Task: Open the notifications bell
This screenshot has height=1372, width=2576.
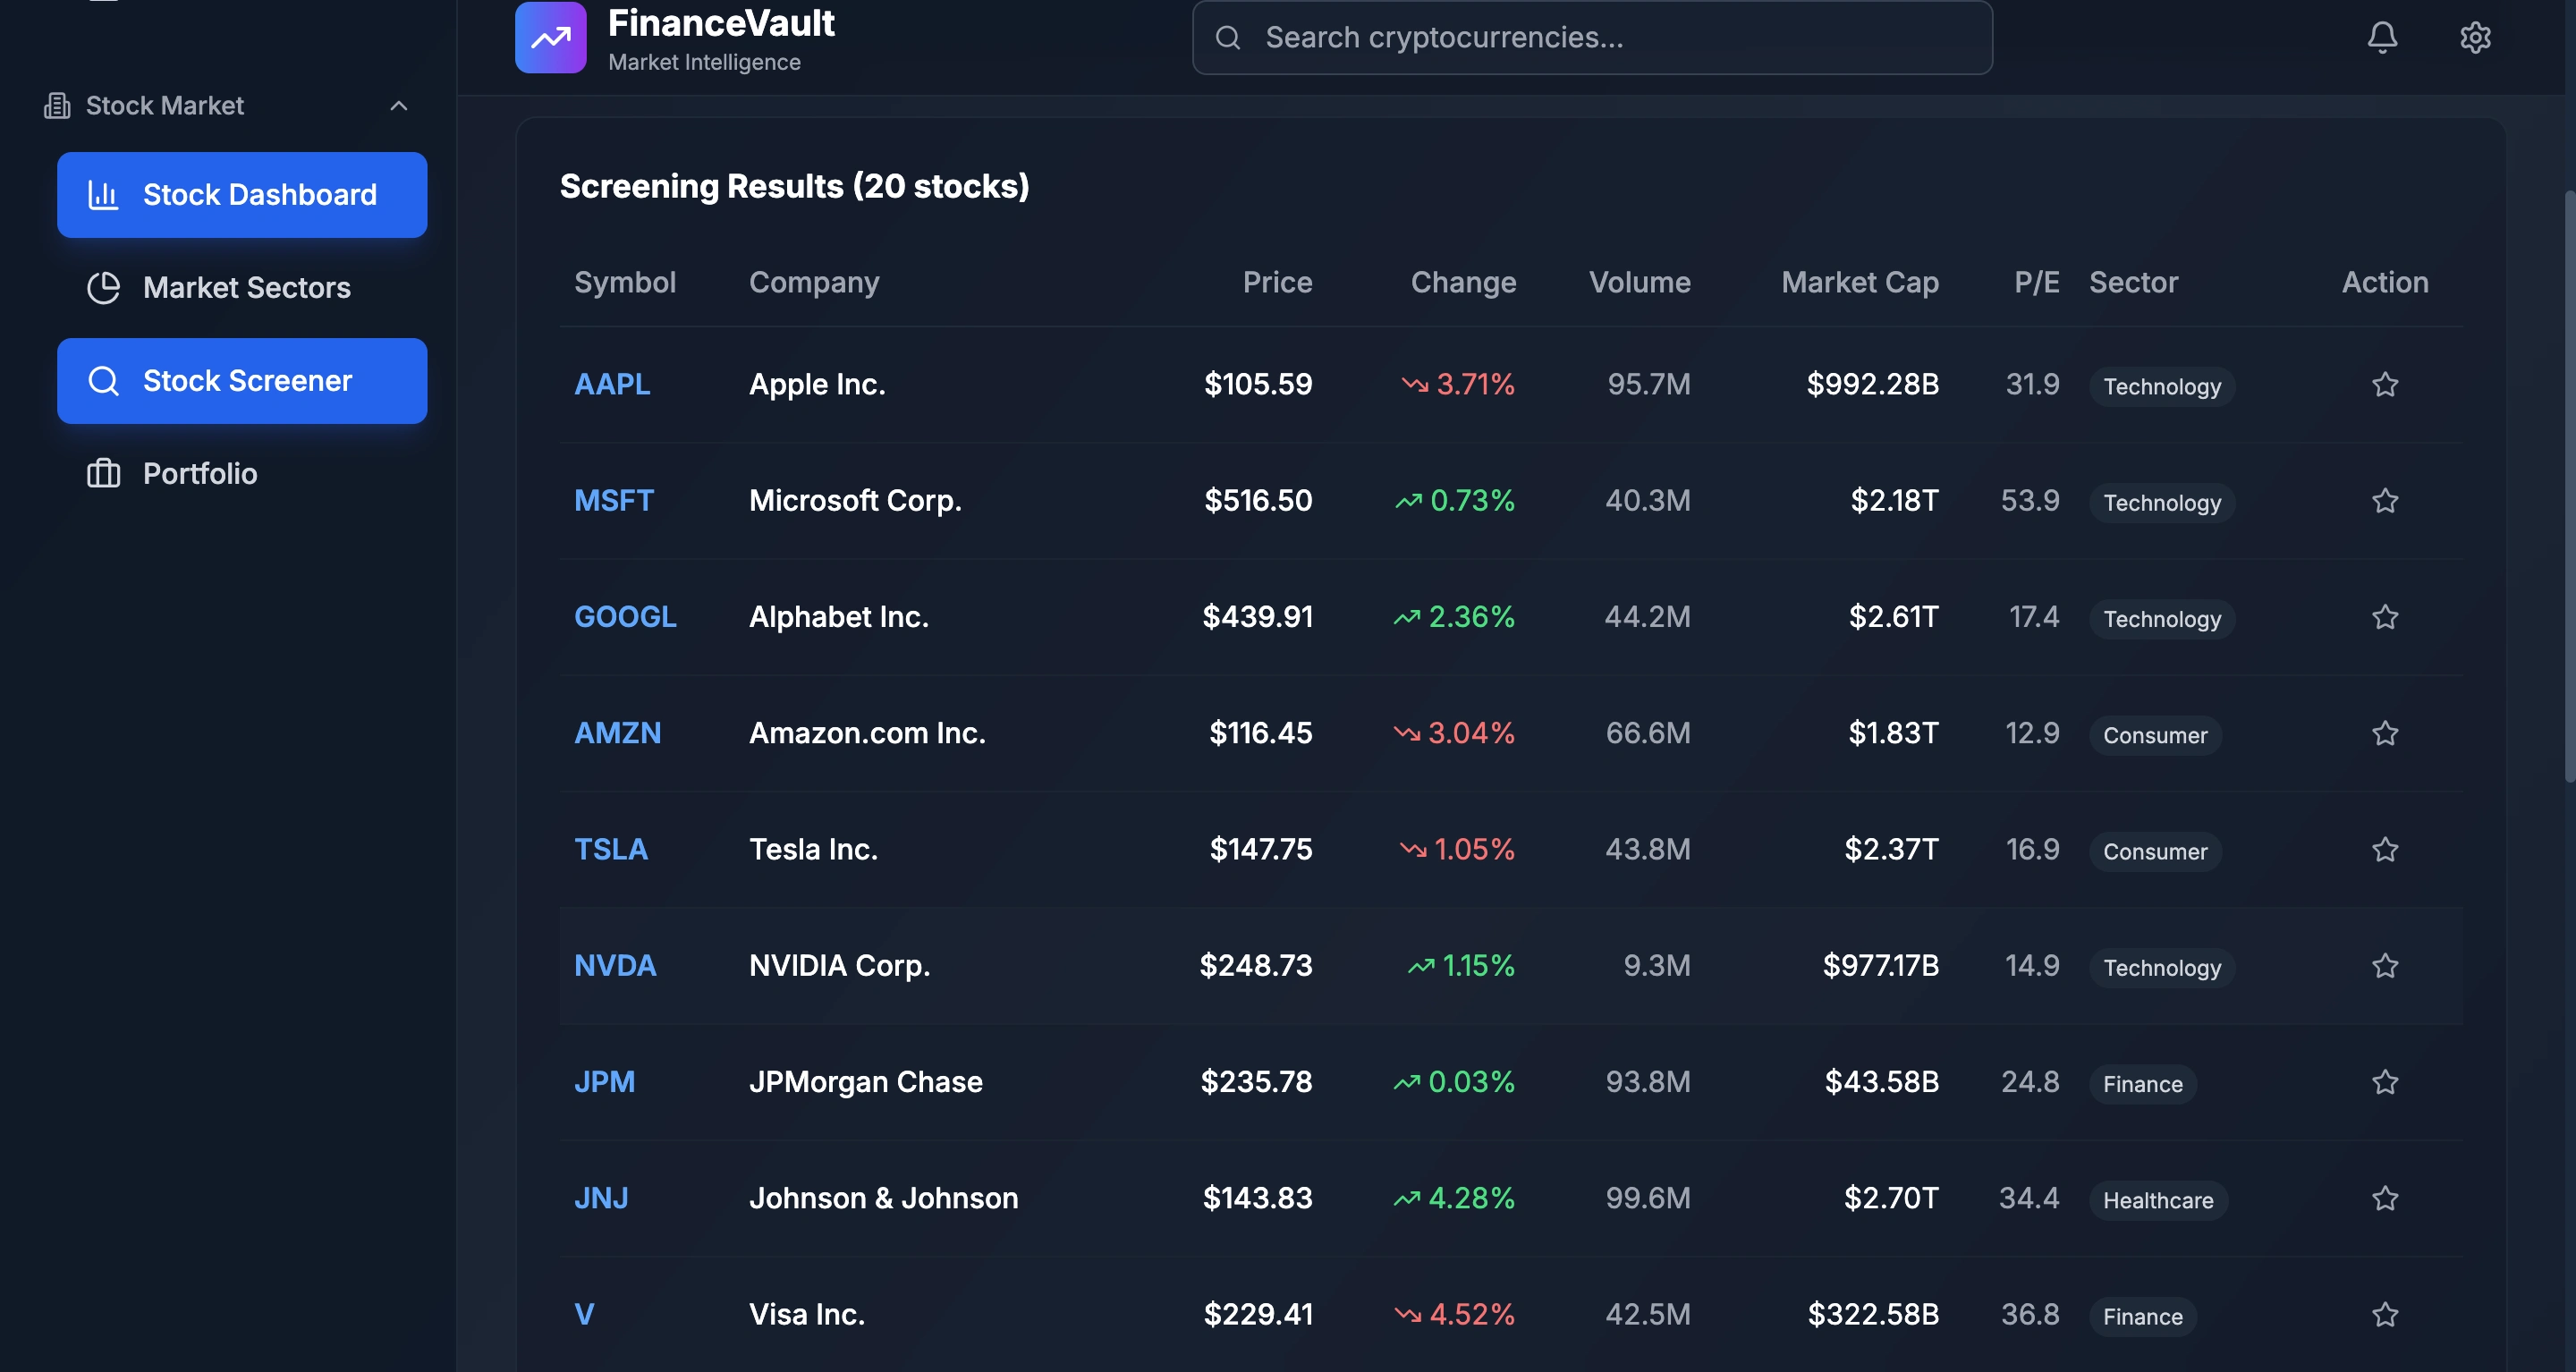Action: 2382,37
